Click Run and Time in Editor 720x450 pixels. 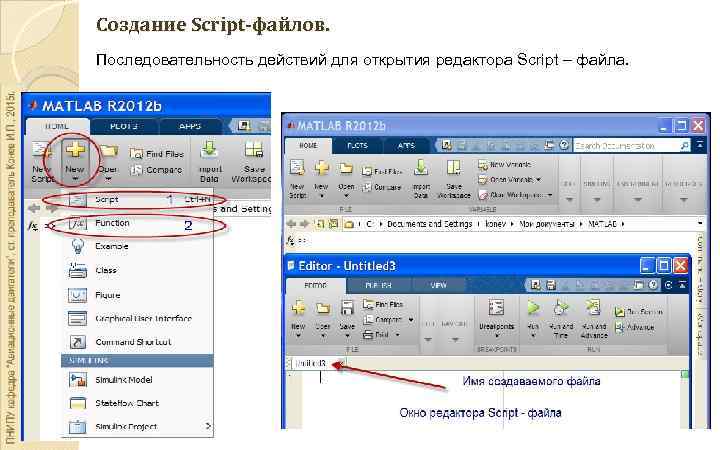coord(561,319)
